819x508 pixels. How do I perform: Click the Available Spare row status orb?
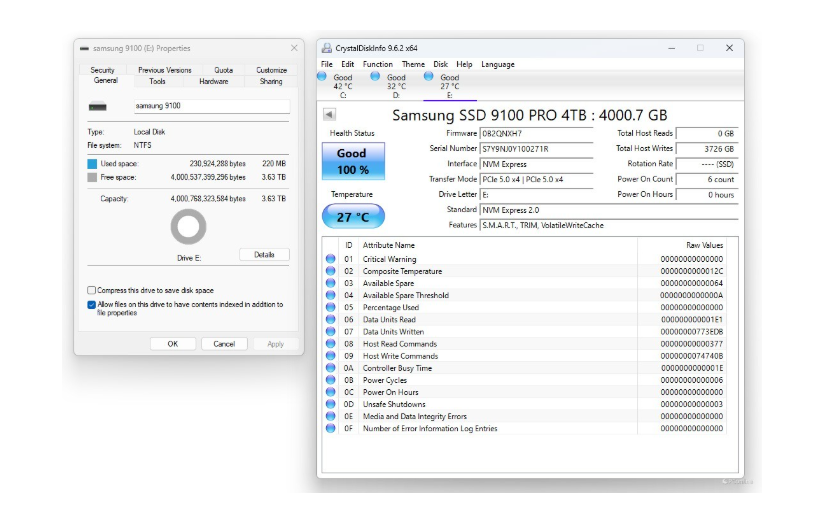point(330,282)
